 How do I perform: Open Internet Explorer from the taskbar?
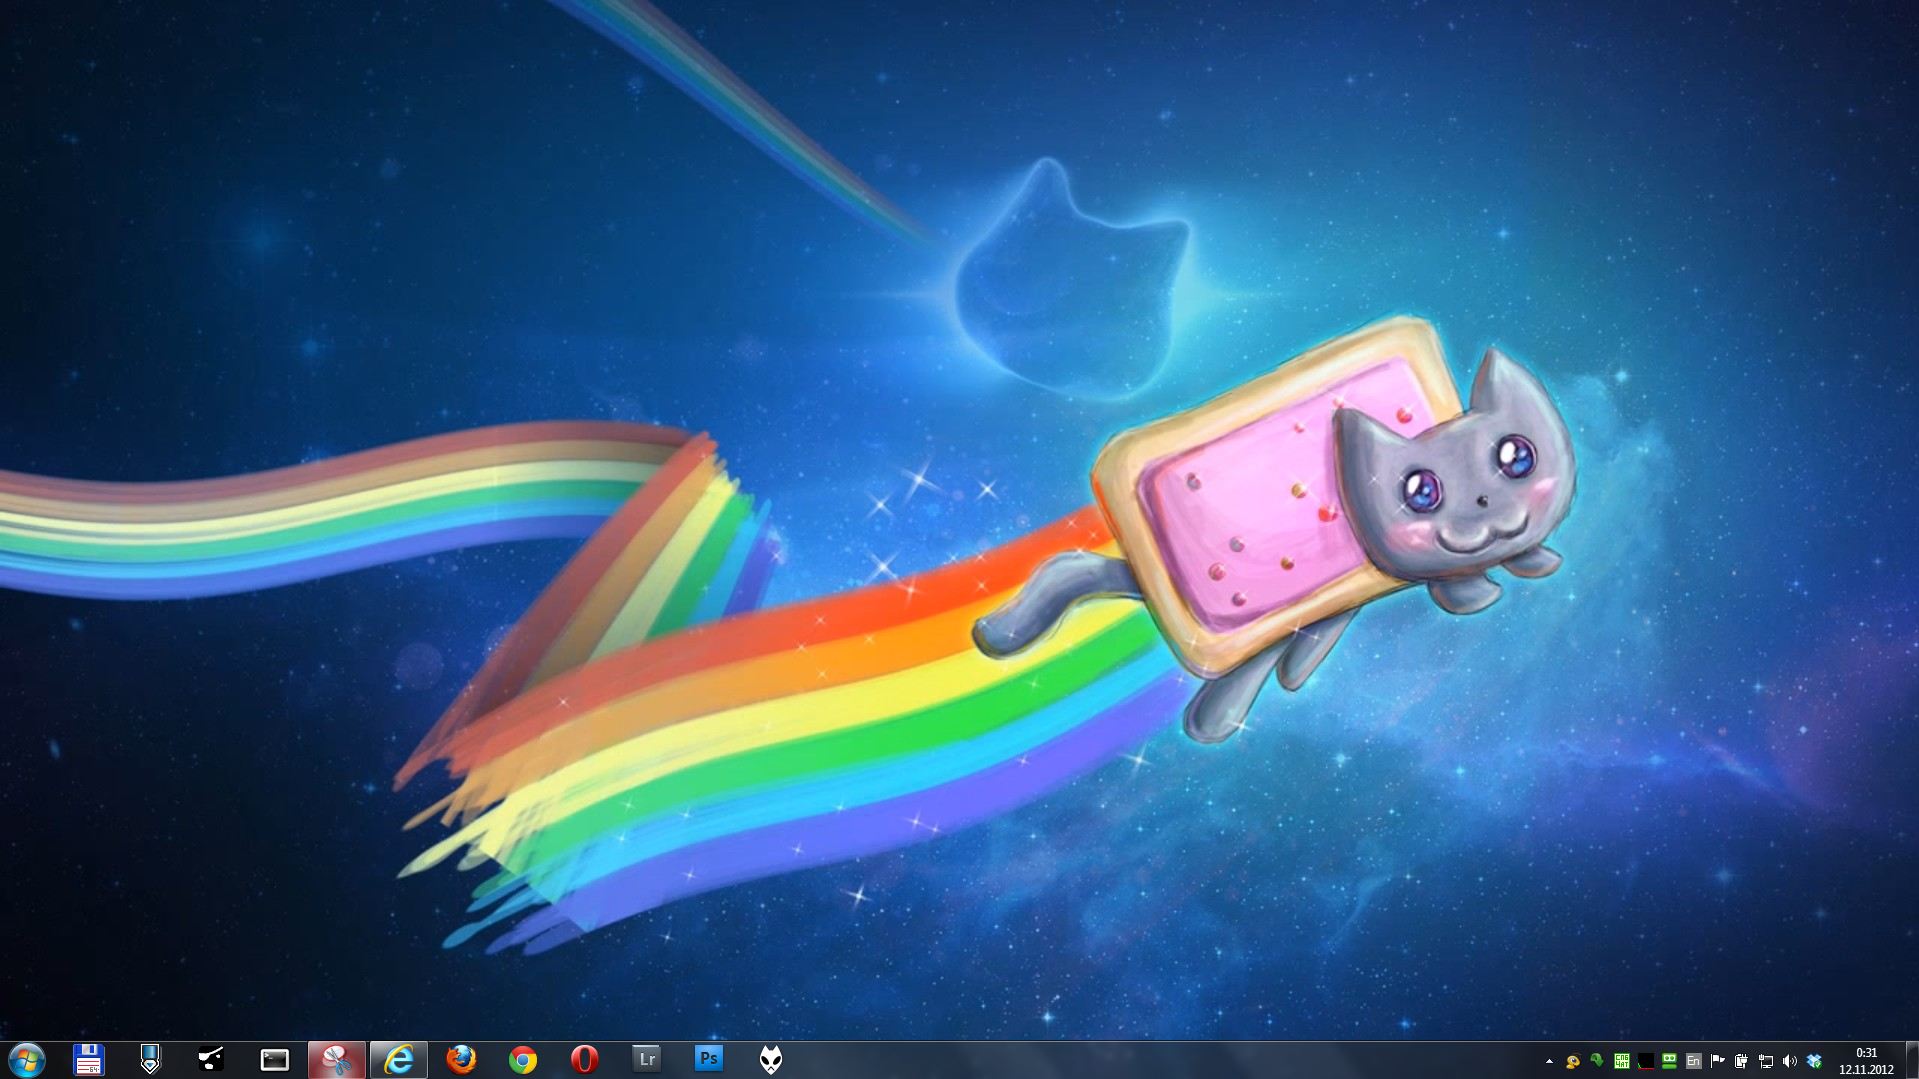click(x=398, y=1060)
